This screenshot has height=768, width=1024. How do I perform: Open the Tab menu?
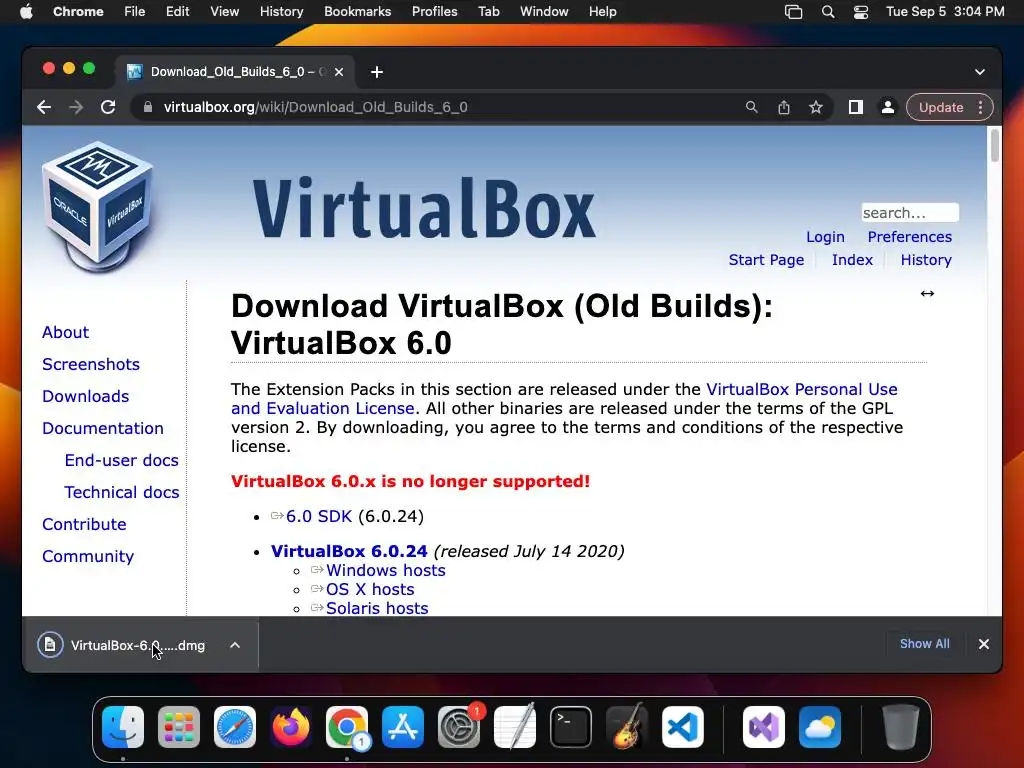pyautogui.click(x=488, y=12)
